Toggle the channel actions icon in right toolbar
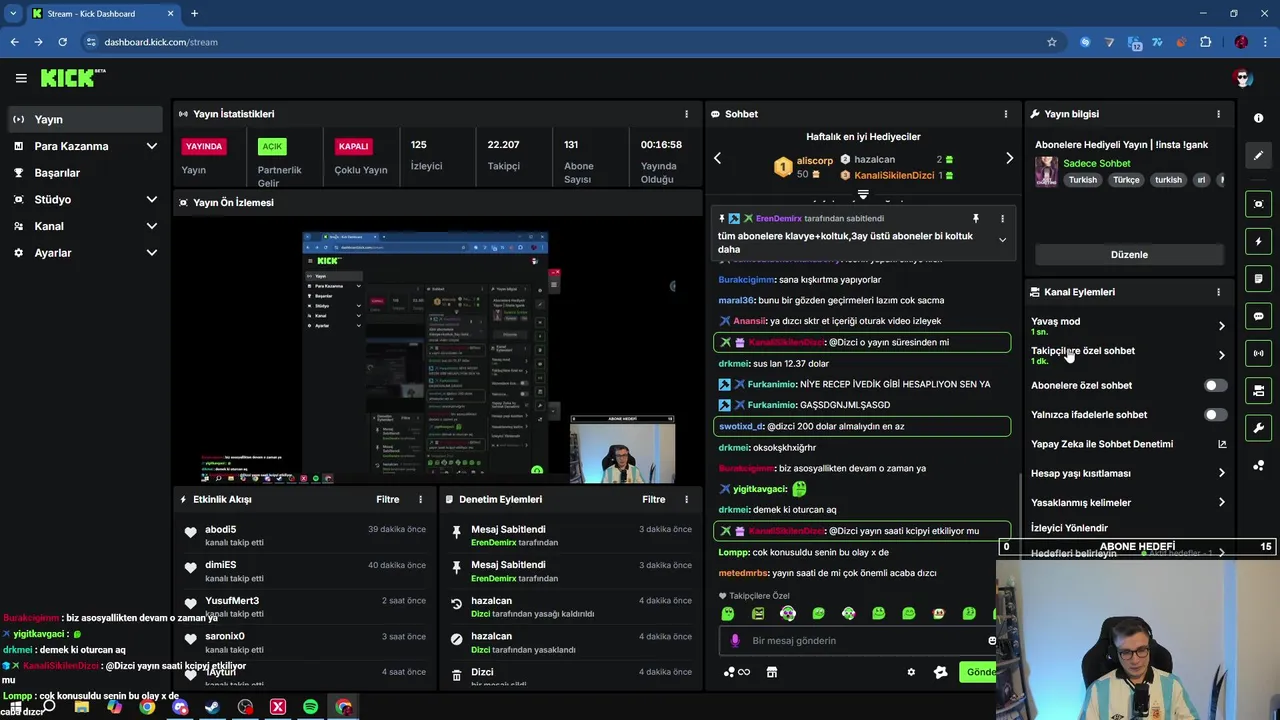This screenshot has height=720, width=1280. (1258, 390)
